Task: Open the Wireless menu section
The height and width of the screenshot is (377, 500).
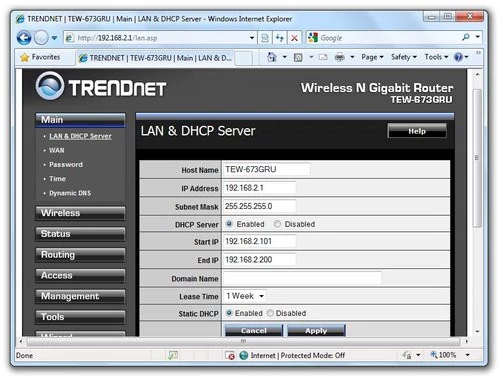Action: [x=80, y=213]
